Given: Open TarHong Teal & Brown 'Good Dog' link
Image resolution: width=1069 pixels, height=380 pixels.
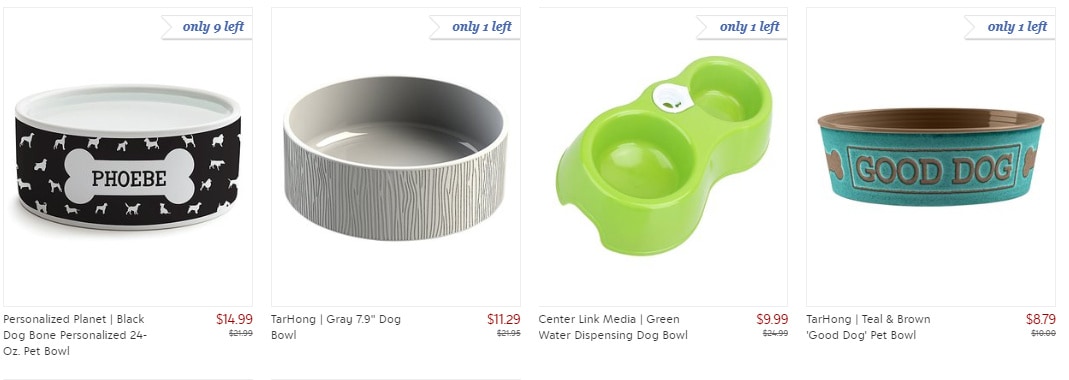Looking at the screenshot, I should click(869, 327).
